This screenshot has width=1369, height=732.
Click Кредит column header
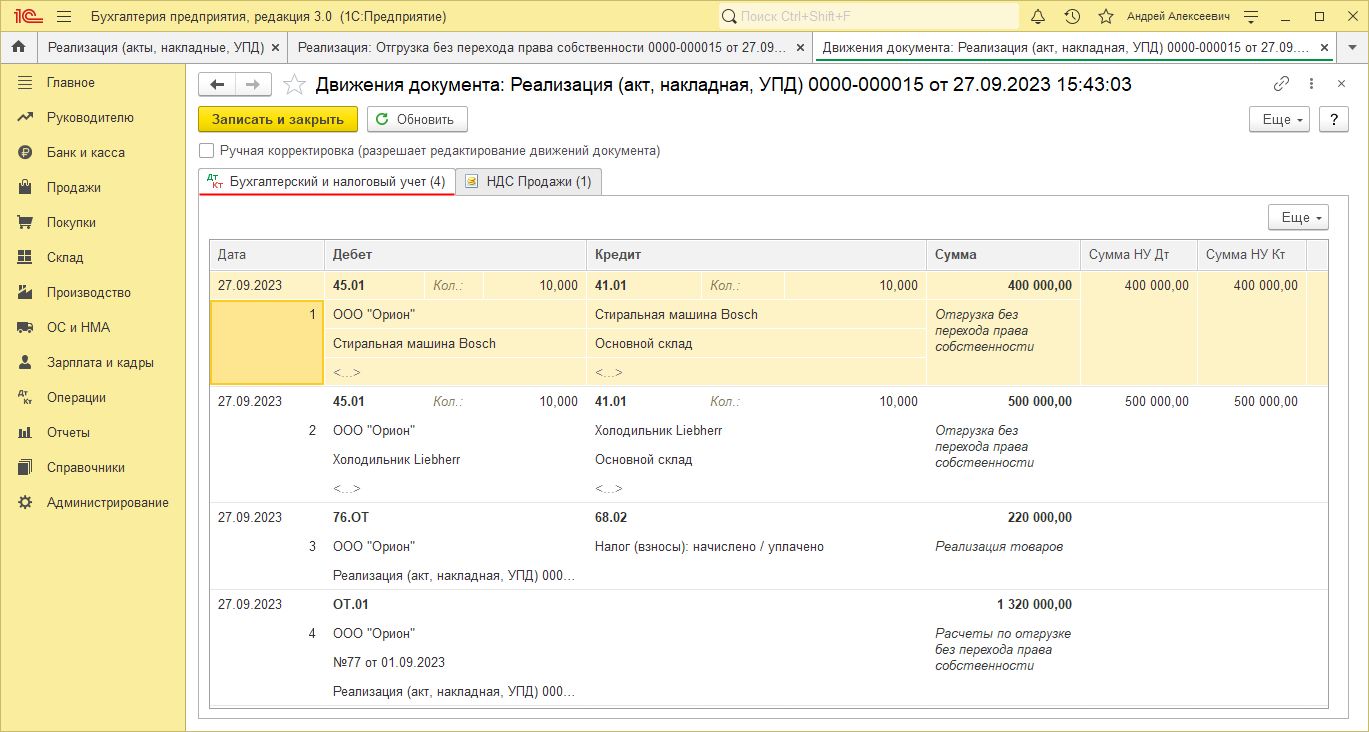pyautogui.click(x=756, y=255)
